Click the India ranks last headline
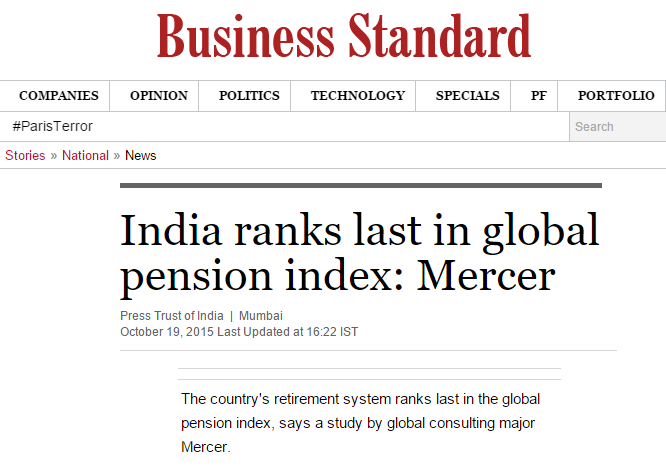The width and height of the screenshot is (666, 470). click(360, 253)
